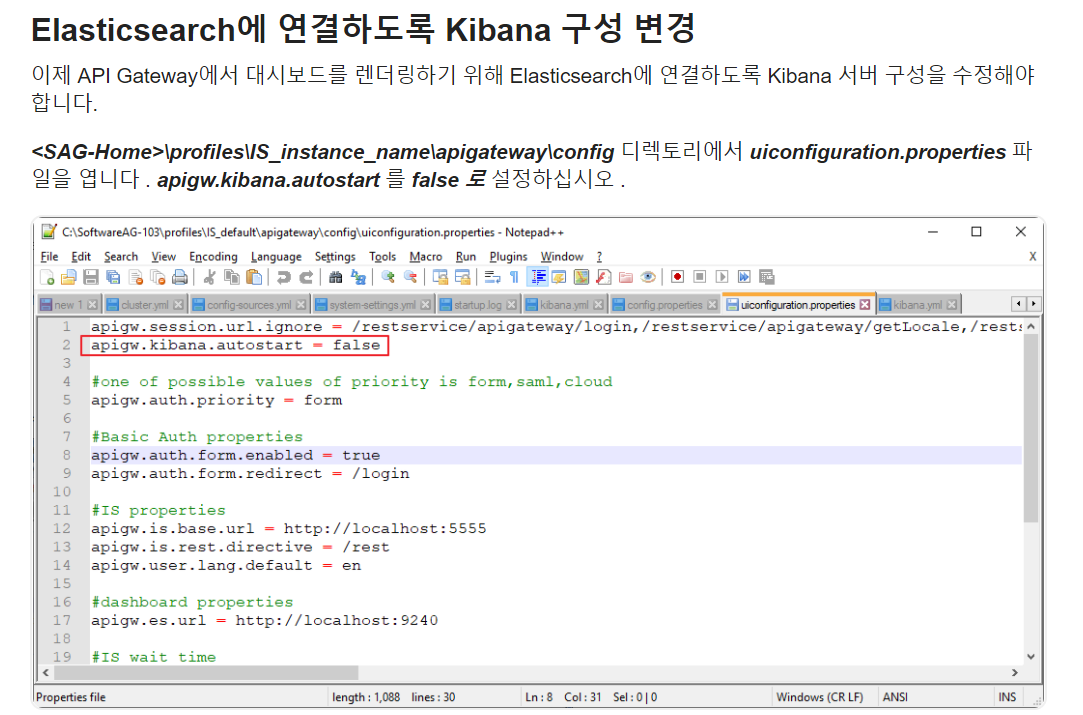This screenshot has height=715, width=1083.
Task: Close the uiconfiguration.properties tab
Action: pyautogui.click(x=865, y=304)
